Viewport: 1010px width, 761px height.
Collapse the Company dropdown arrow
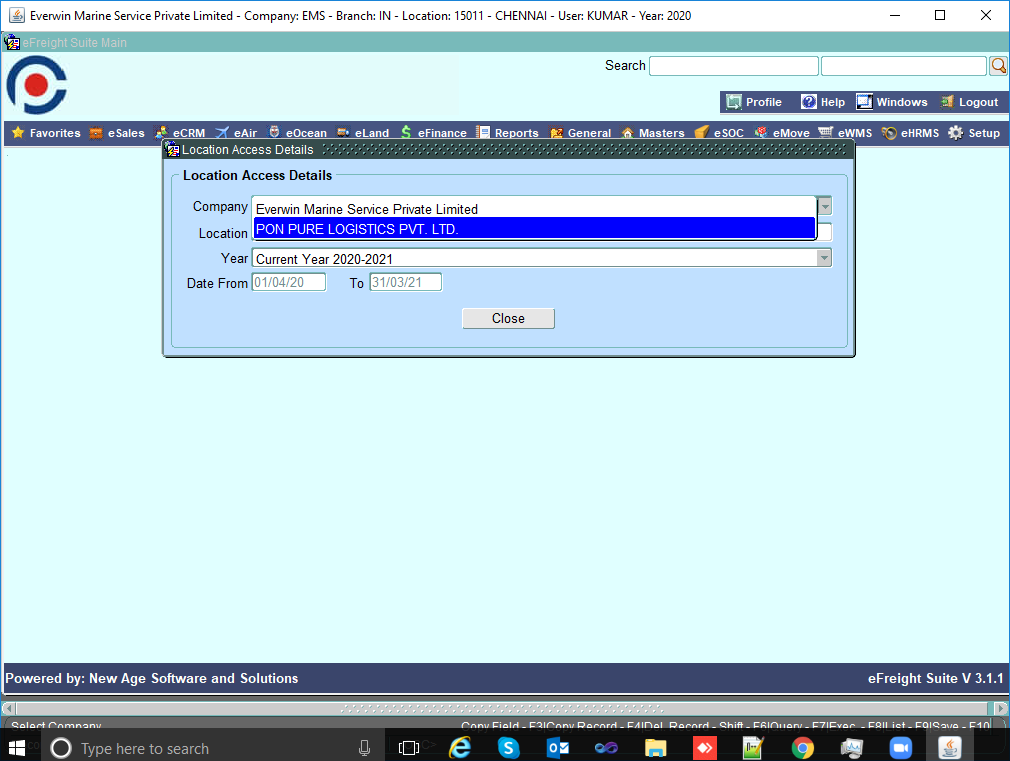(x=825, y=206)
